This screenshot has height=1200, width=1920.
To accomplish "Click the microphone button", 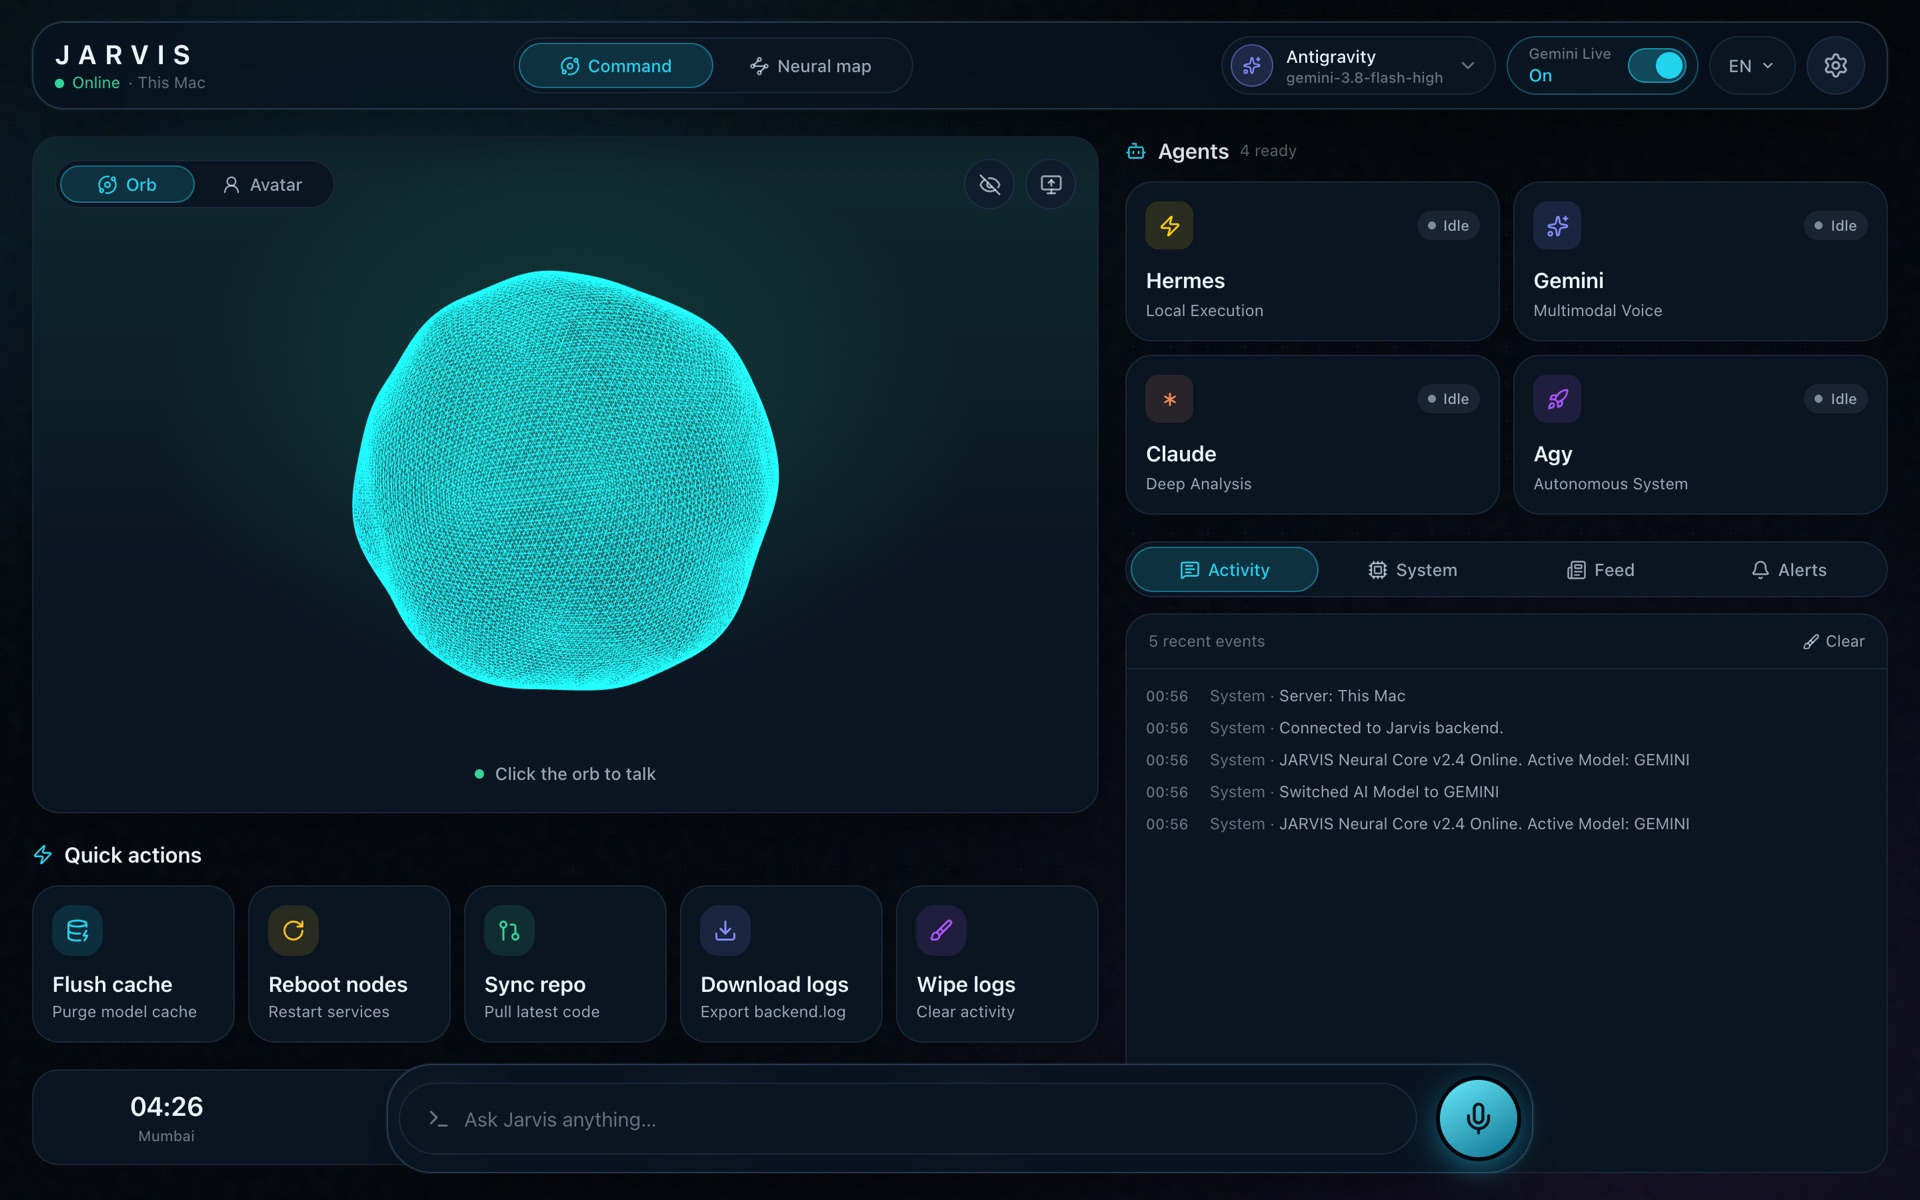I will [x=1478, y=1118].
